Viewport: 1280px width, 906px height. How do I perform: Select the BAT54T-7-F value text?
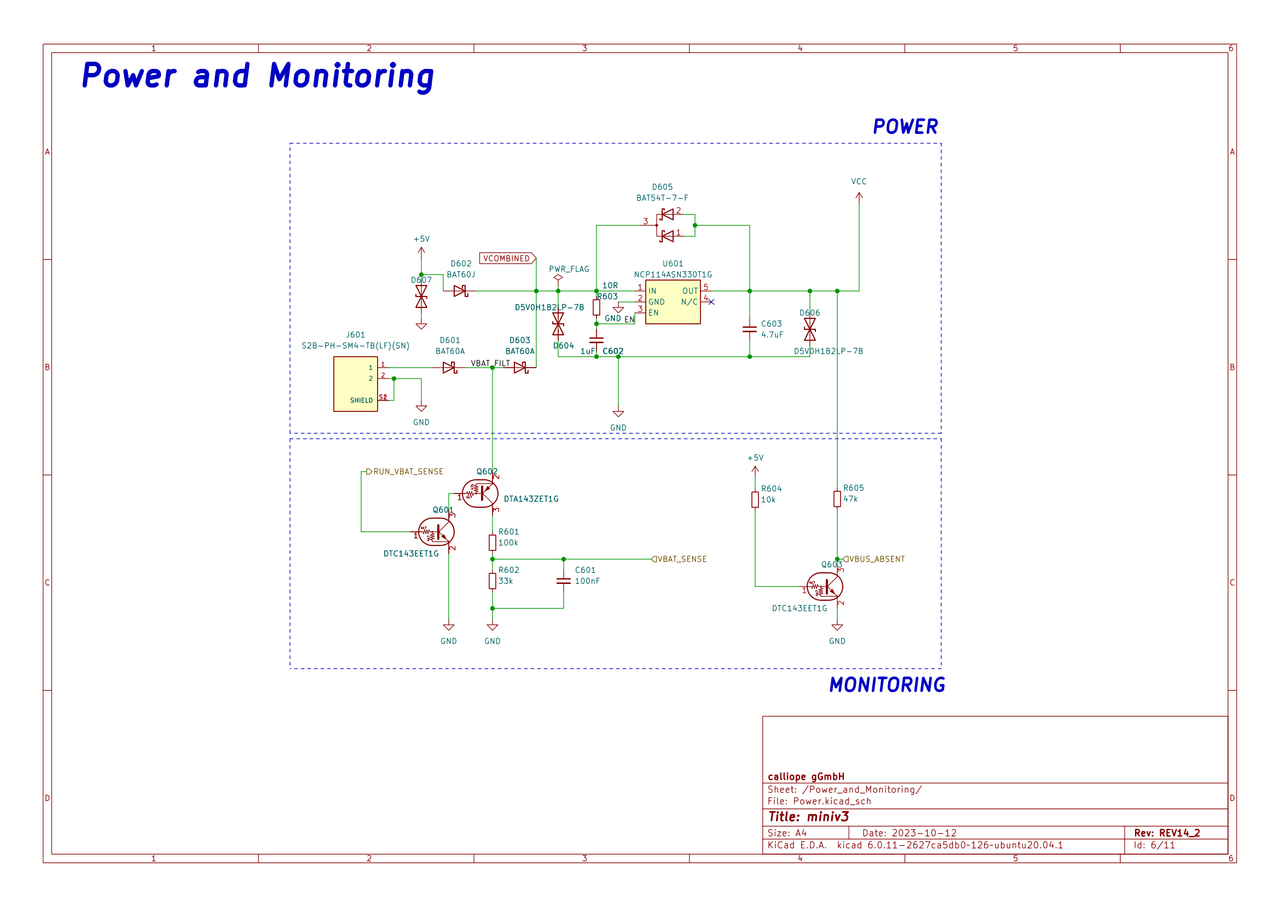coord(662,198)
